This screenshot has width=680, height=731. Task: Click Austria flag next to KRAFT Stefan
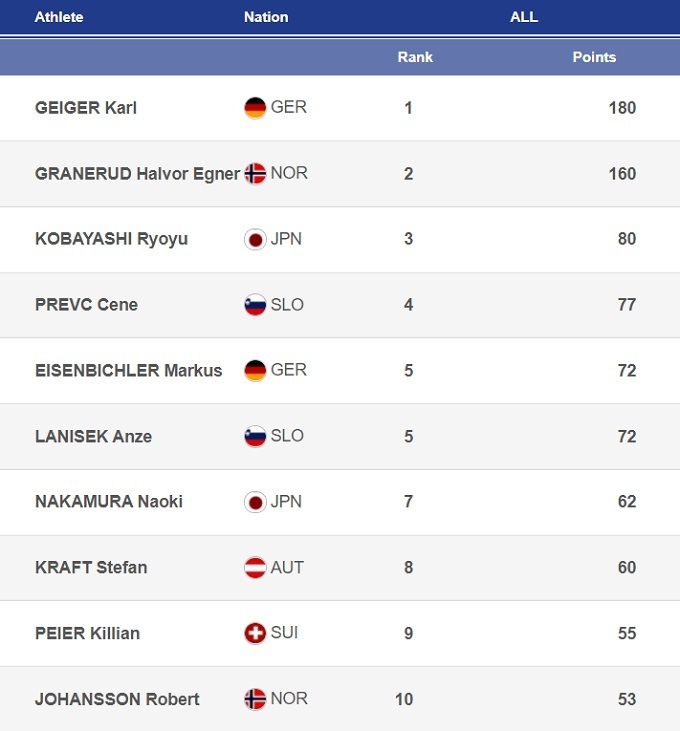click(x=255, y=567)
